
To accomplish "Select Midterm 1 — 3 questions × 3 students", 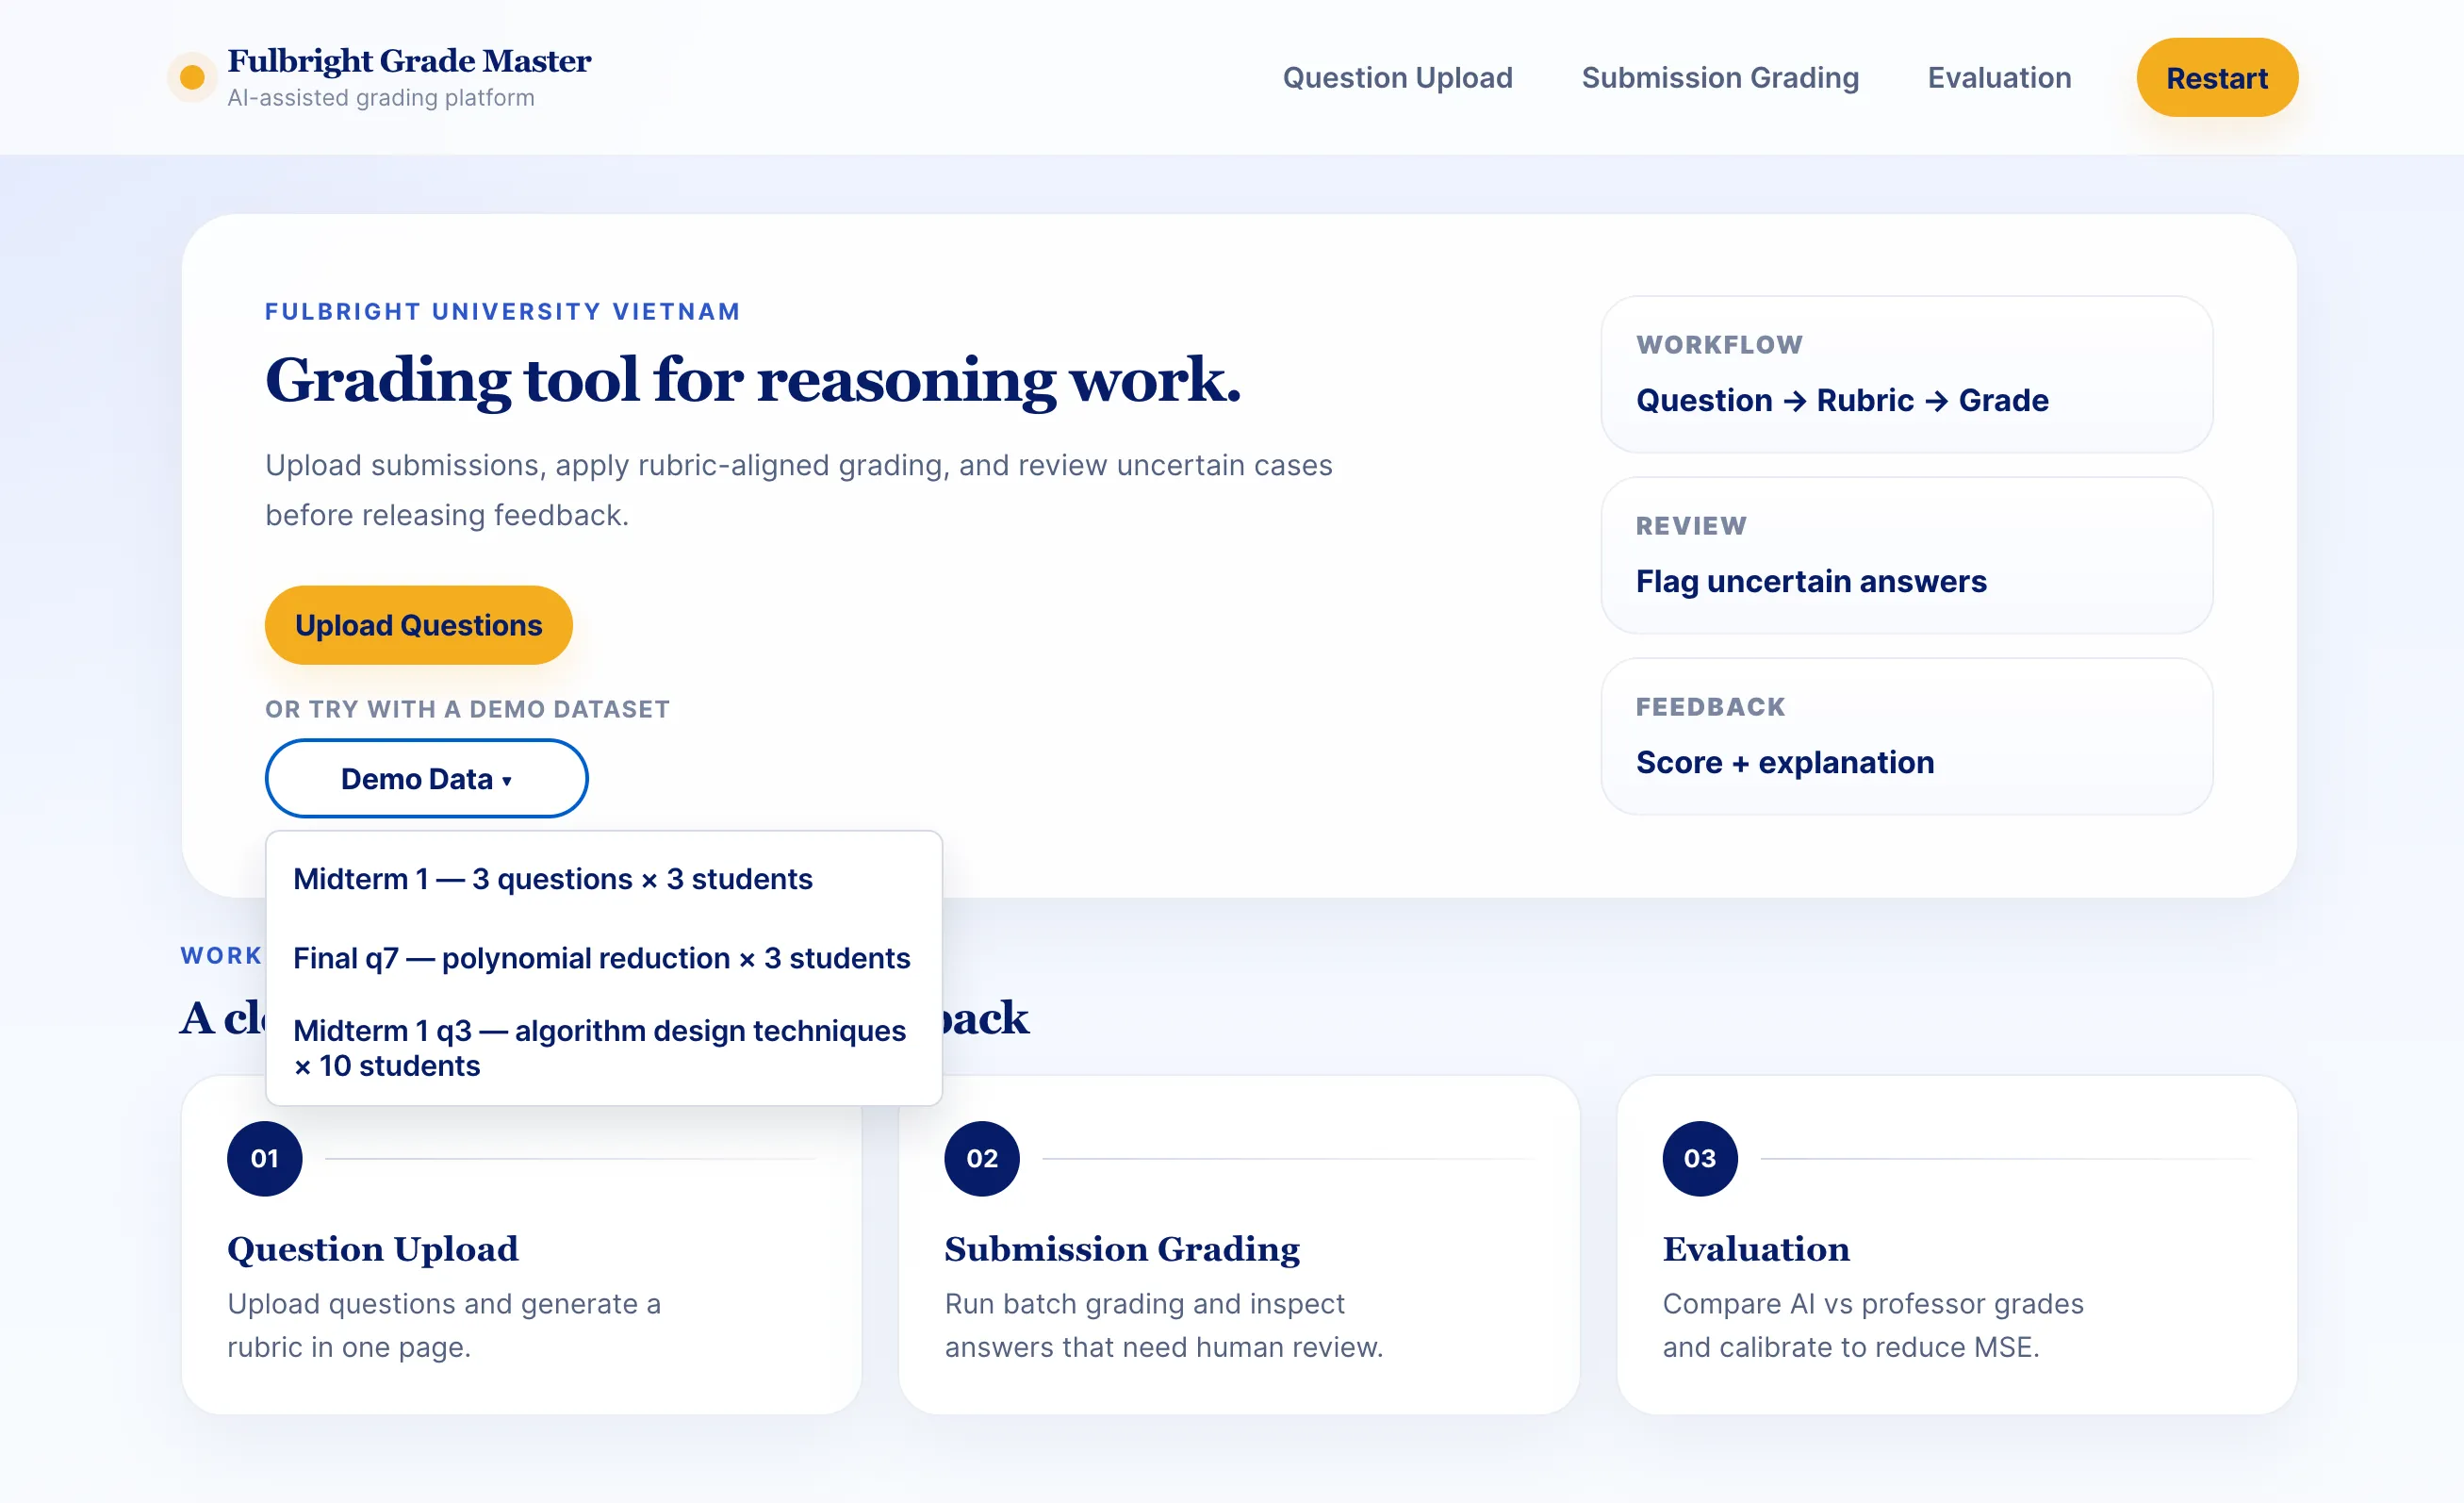I will tap(604, 878).
